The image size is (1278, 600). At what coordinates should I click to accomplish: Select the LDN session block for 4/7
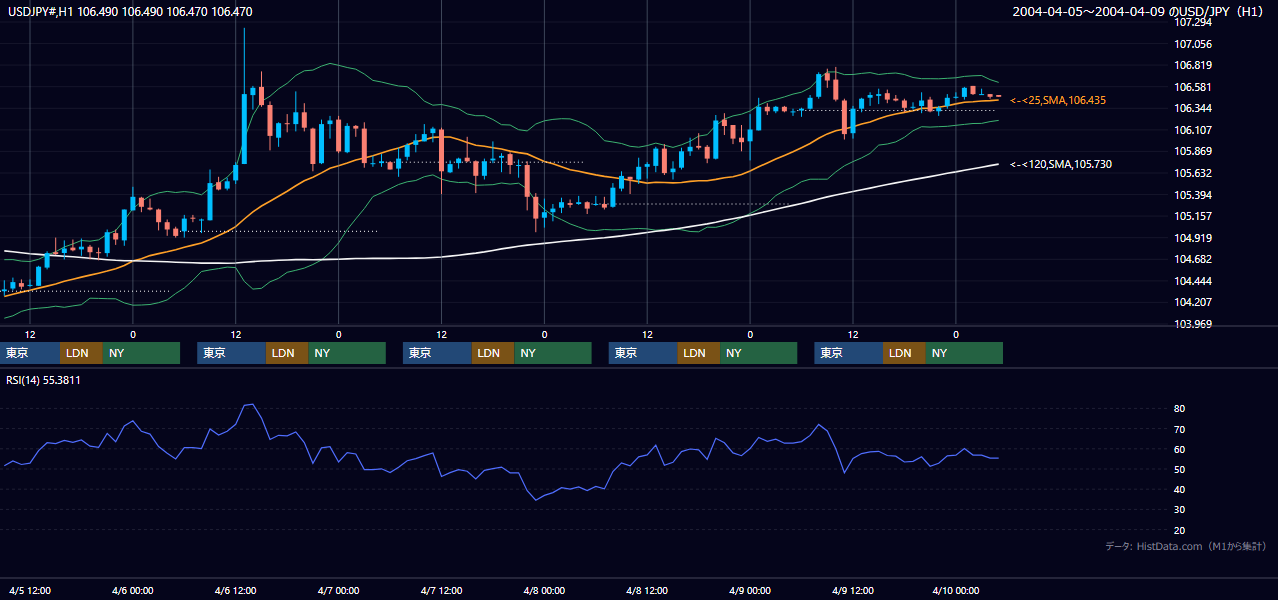pos(493,353)
